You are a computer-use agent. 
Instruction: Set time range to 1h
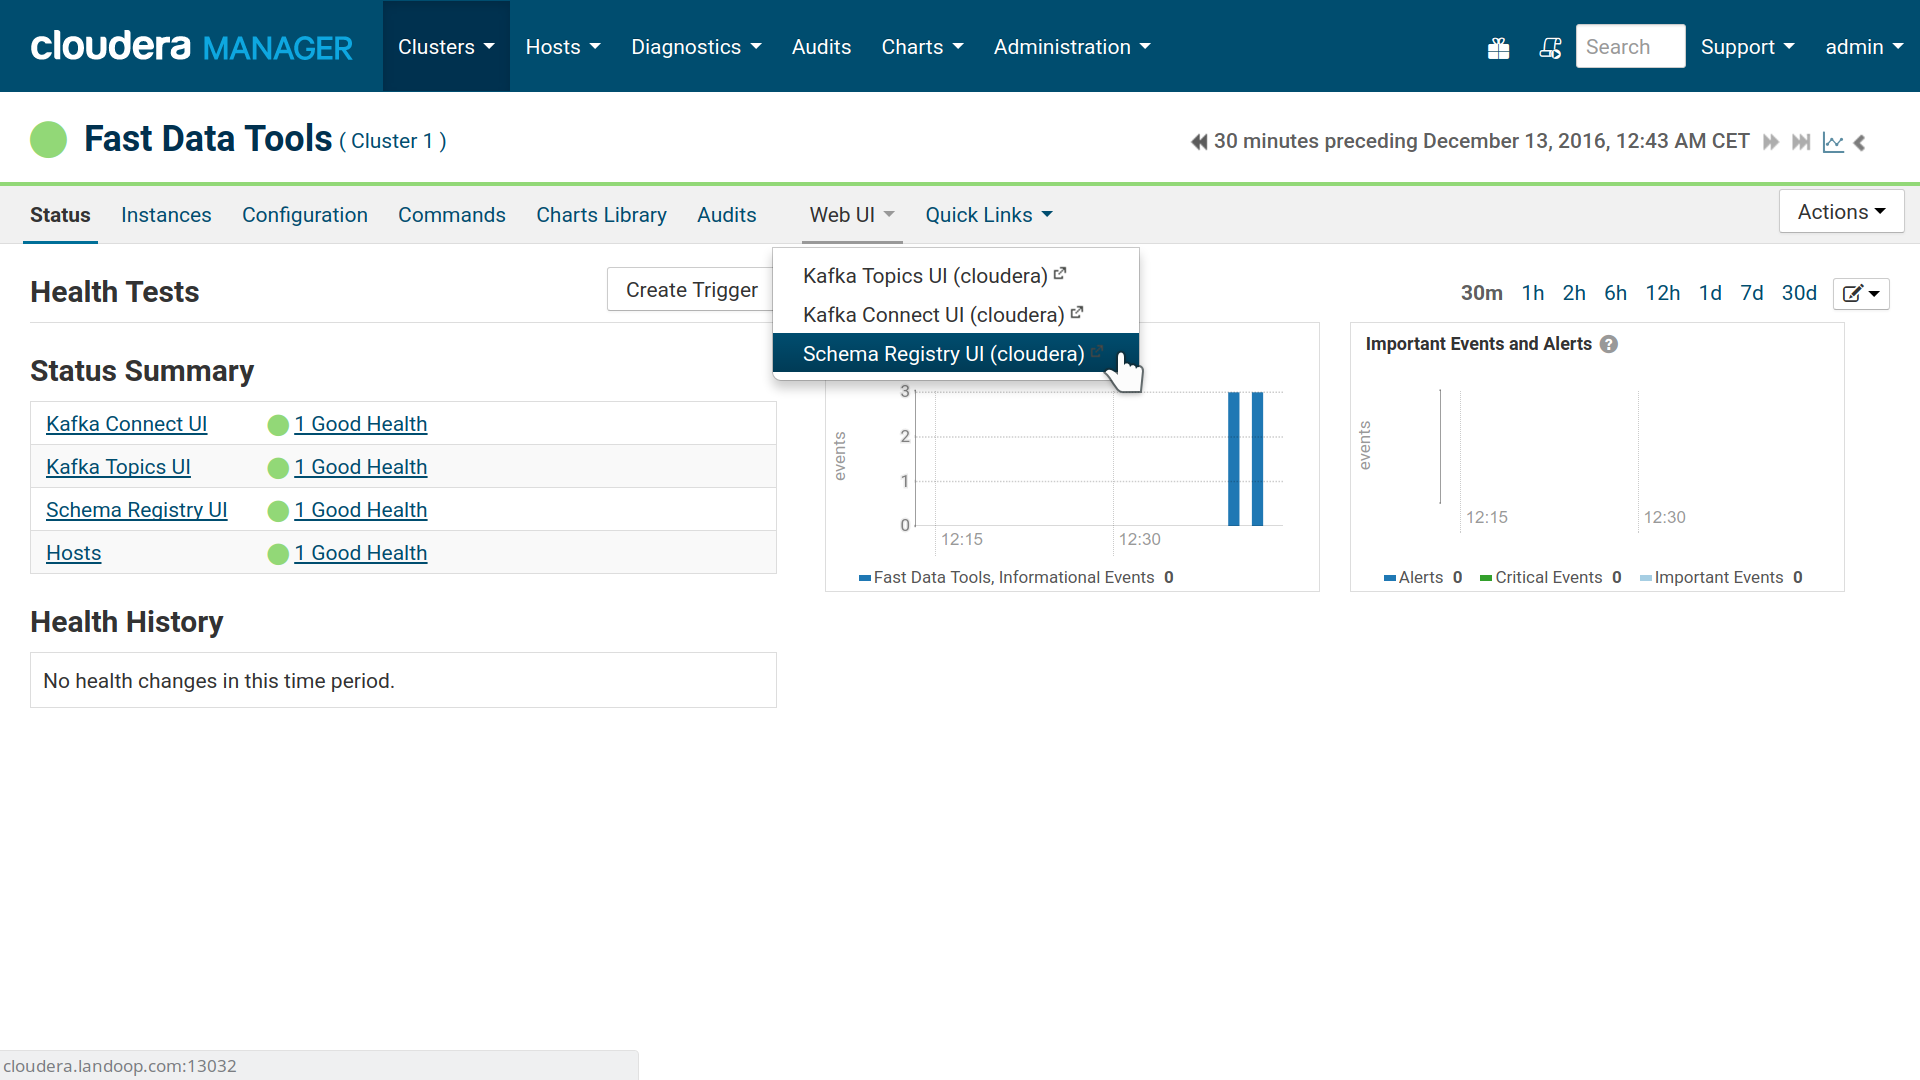tap(1532, 293)
